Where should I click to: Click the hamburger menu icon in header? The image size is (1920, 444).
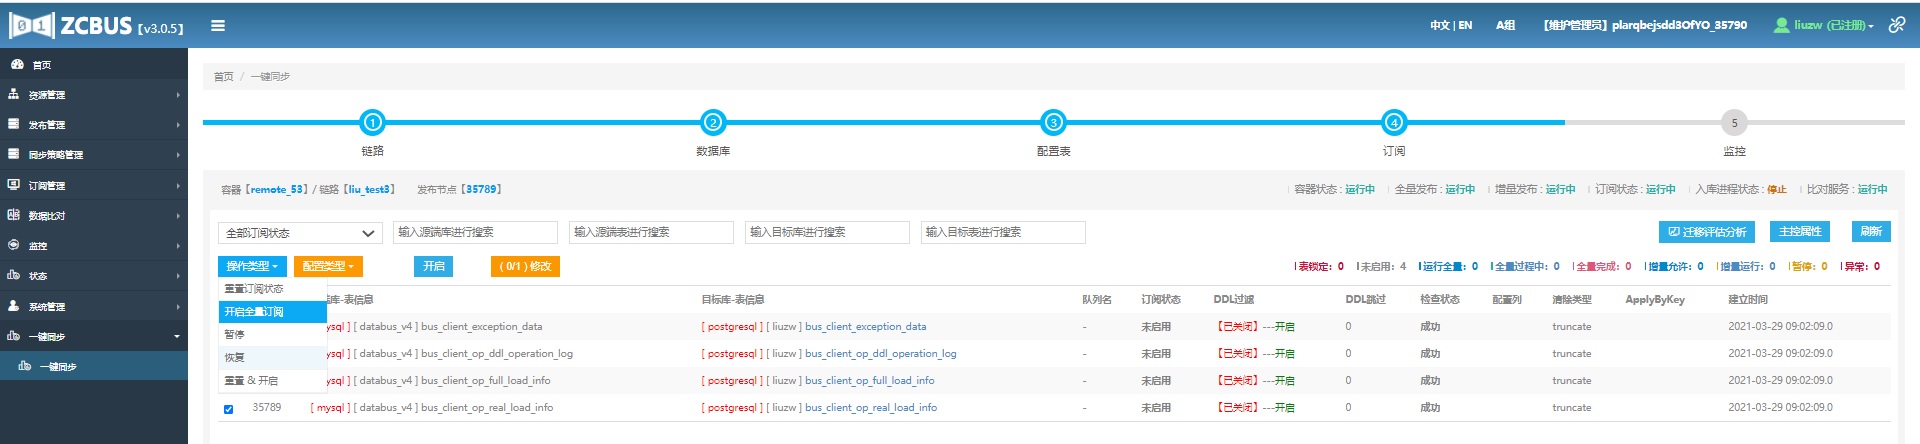tap(217, 26)
